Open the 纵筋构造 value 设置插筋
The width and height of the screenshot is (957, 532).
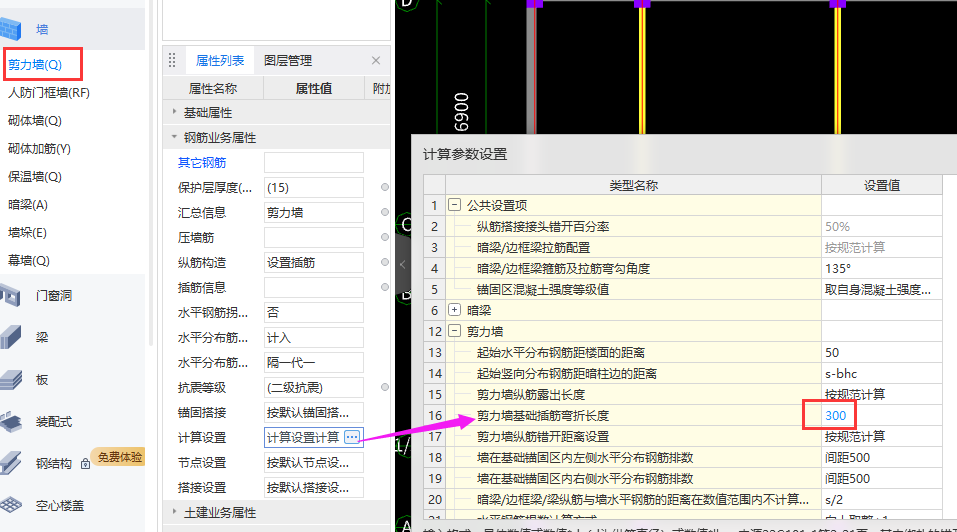click(x=314, y=263)
